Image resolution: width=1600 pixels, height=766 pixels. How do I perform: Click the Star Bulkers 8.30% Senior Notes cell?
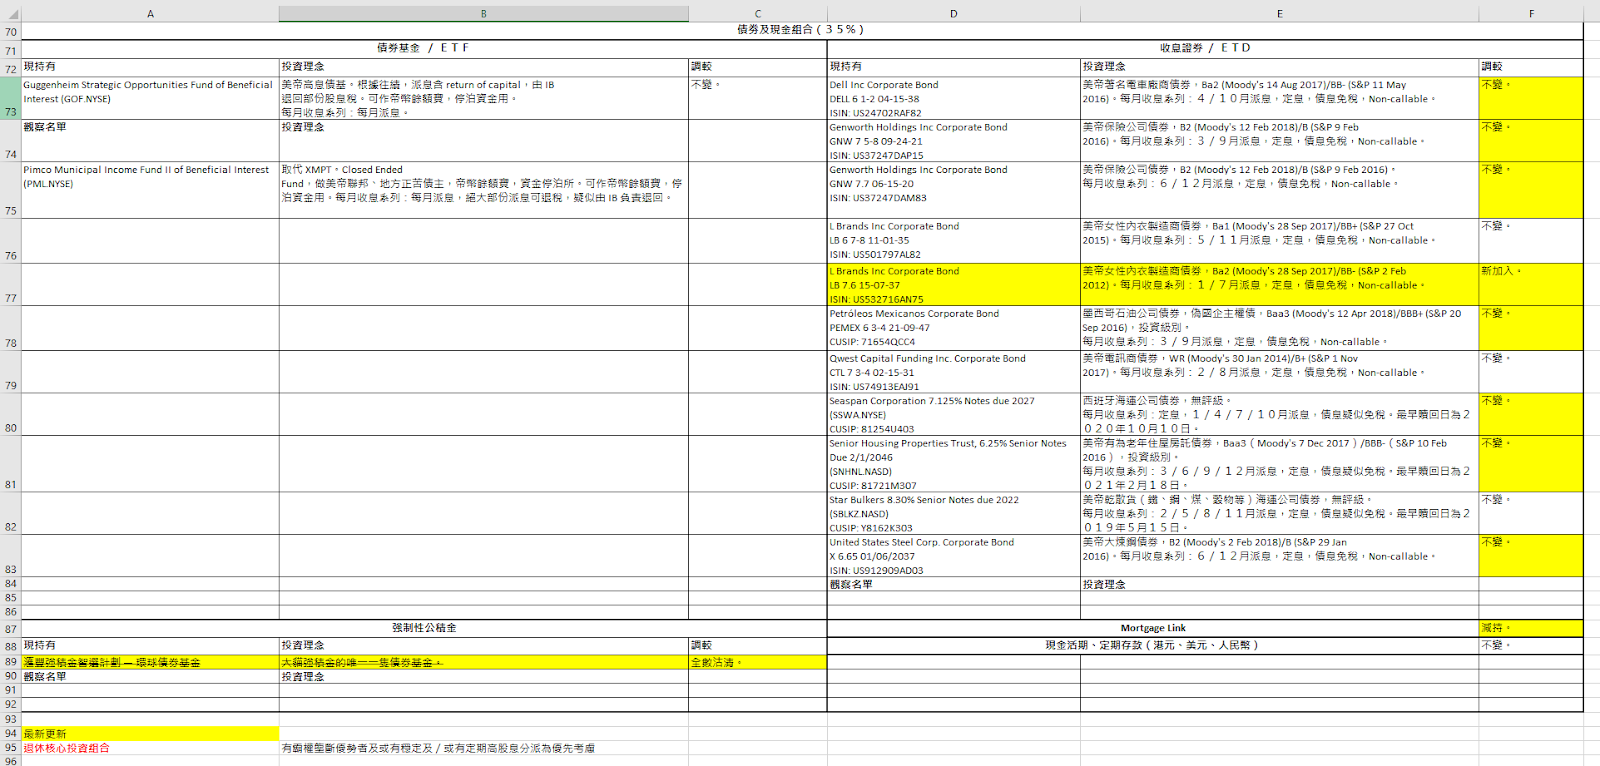point(954,513)
